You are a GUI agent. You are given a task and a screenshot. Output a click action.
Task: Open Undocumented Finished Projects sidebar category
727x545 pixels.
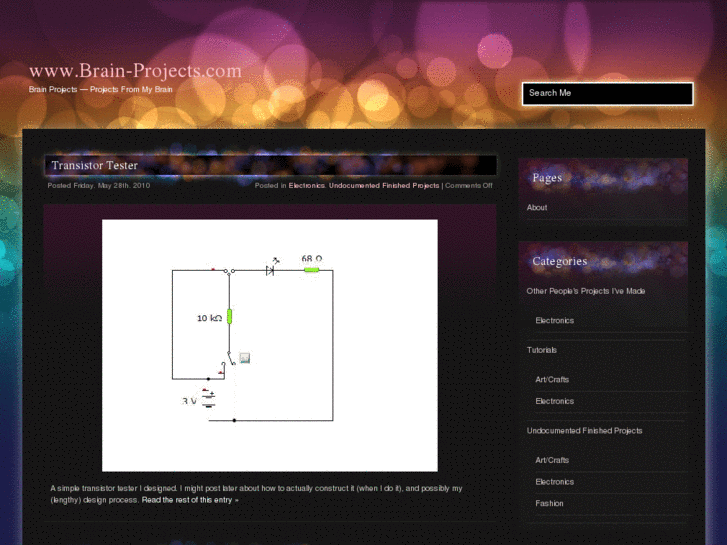pos(584,431)
